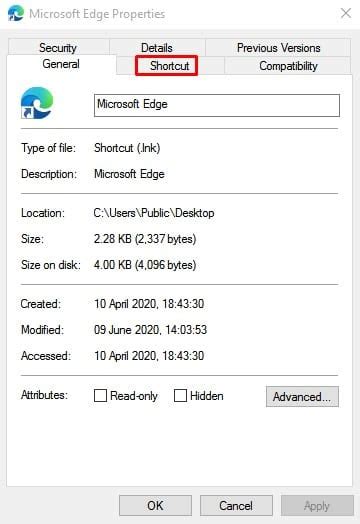This screenshot has width=360, height=524.
Task: Open the Security tab
Action: click(x=58, y=47)
